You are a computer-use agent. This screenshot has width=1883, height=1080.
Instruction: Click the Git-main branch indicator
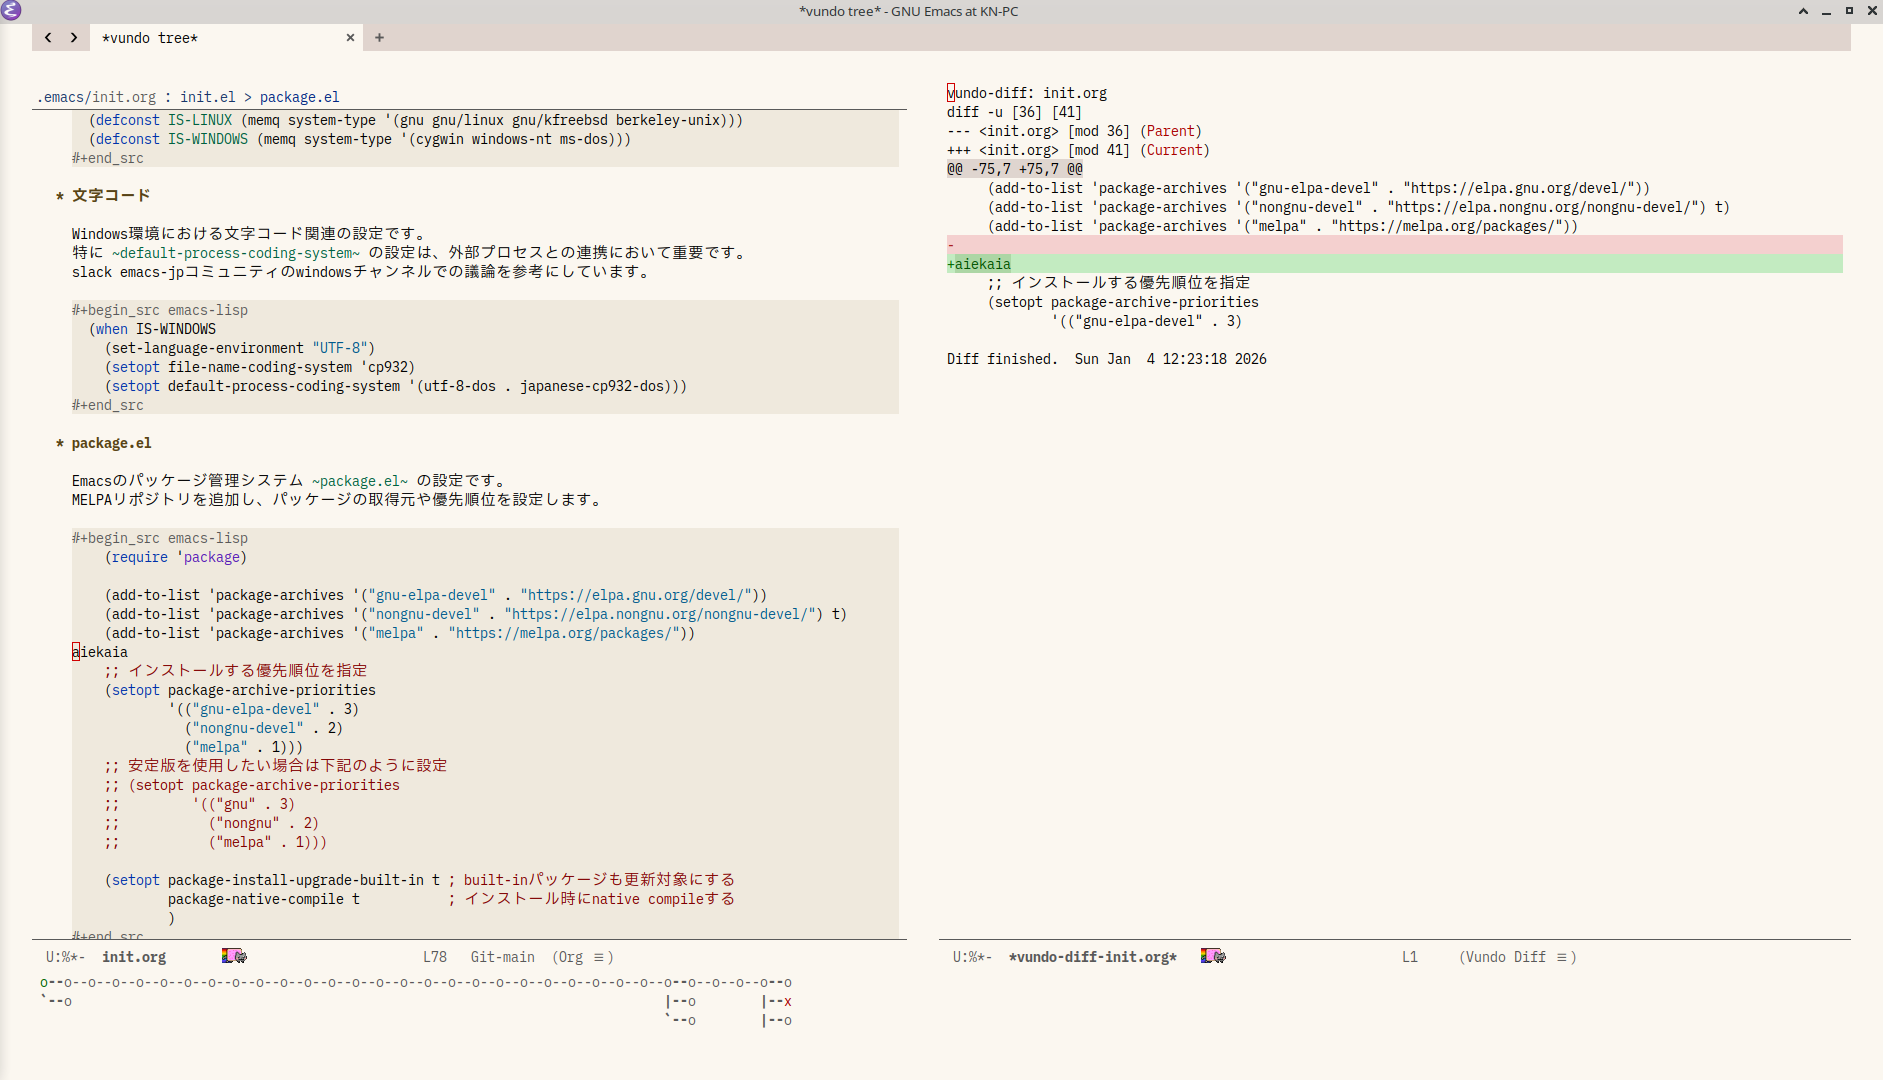click(x=503, y=957)
